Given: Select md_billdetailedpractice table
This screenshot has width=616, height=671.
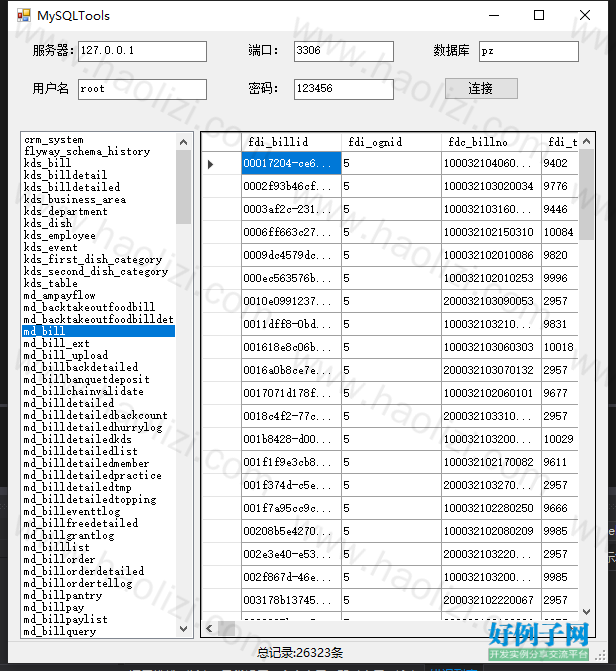Looking at the screenshot, I should point(98,475).
